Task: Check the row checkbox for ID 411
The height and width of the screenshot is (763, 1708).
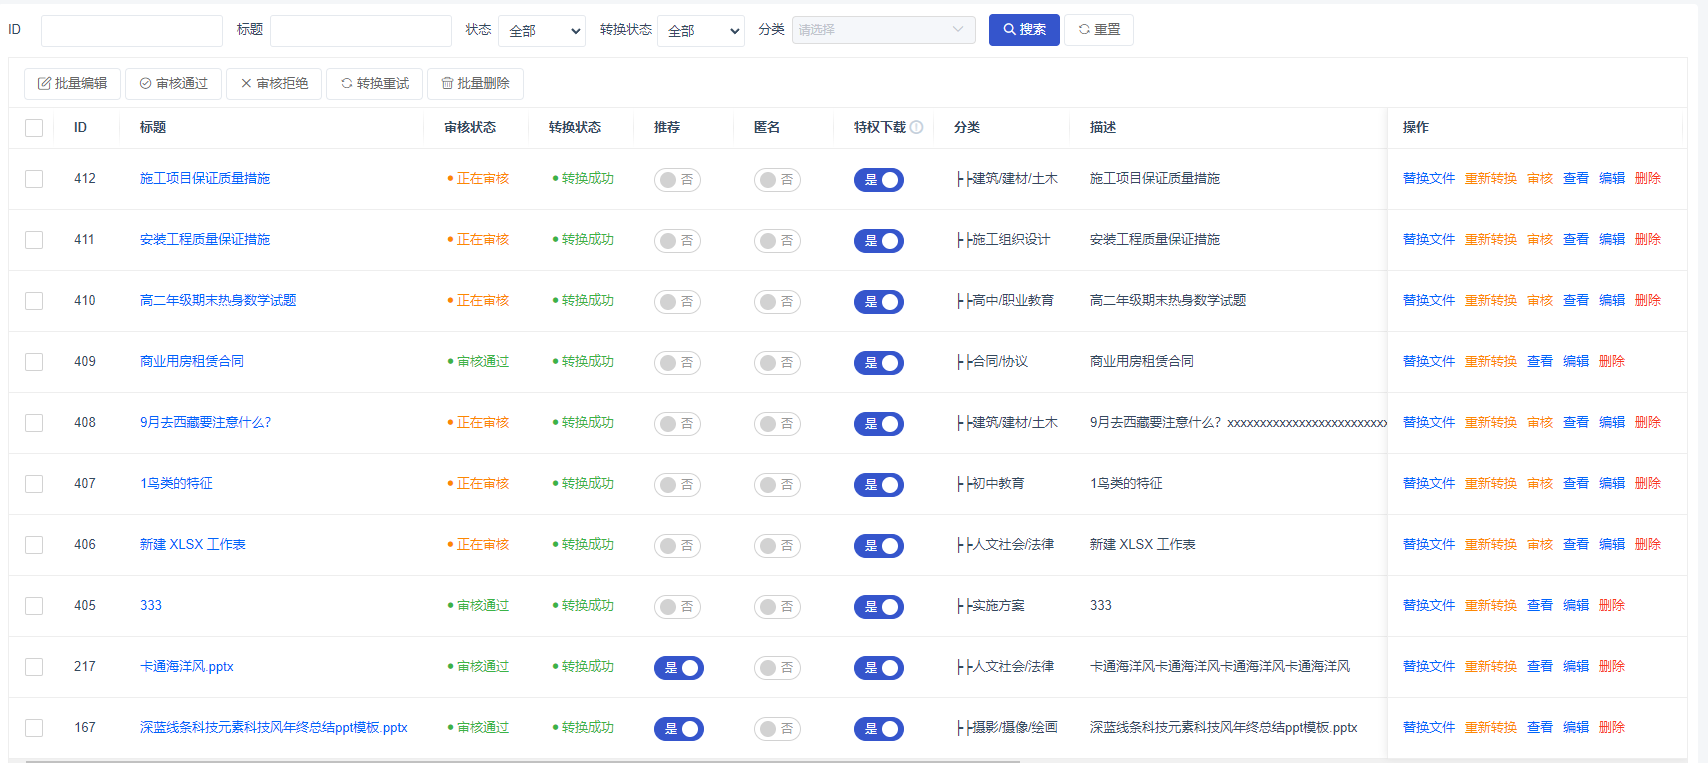Action: click(34, 240)
